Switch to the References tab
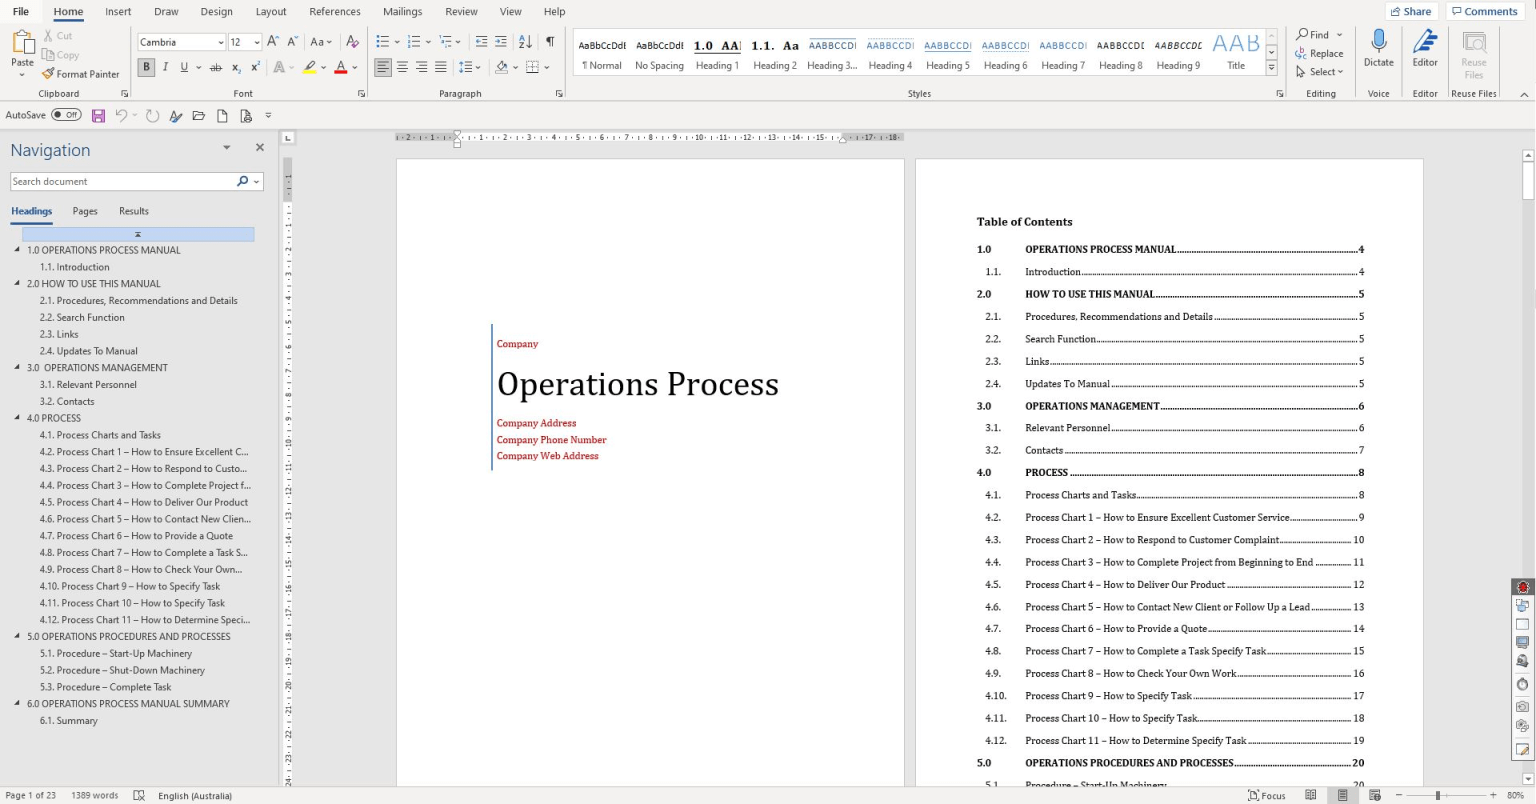 coord(335,12)
